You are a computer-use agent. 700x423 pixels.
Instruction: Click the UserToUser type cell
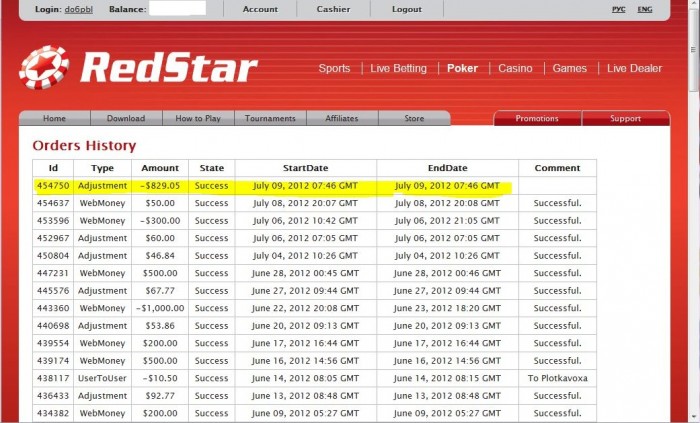point(102,378)
